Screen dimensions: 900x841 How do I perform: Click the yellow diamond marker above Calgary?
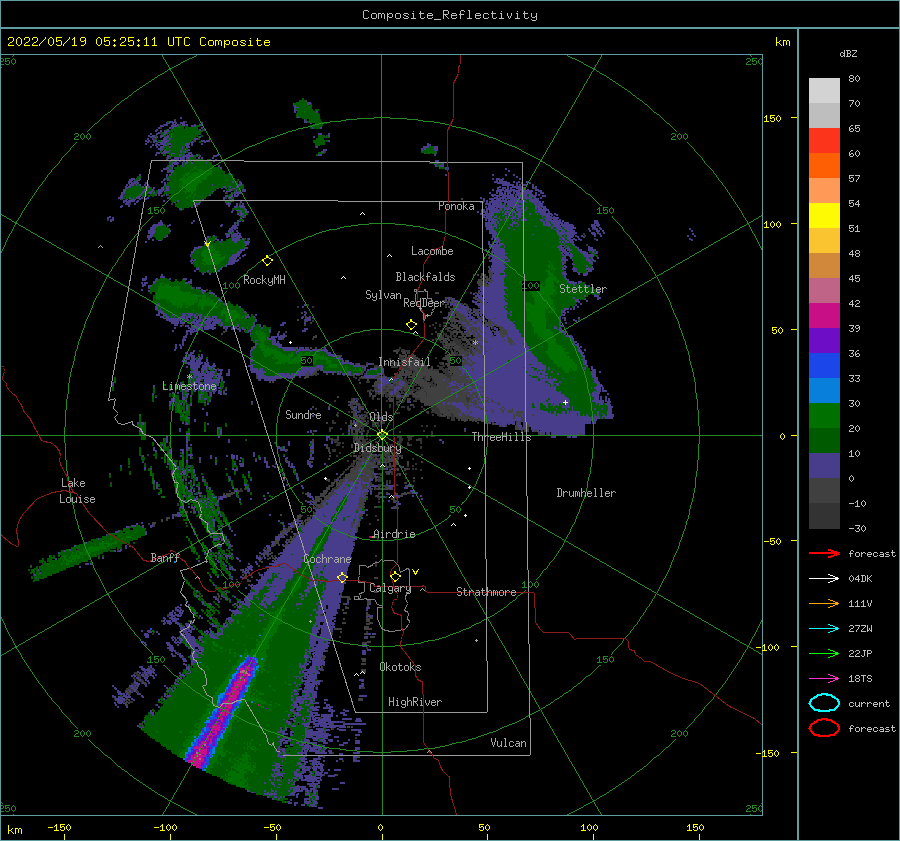click(x=395, y=576)
